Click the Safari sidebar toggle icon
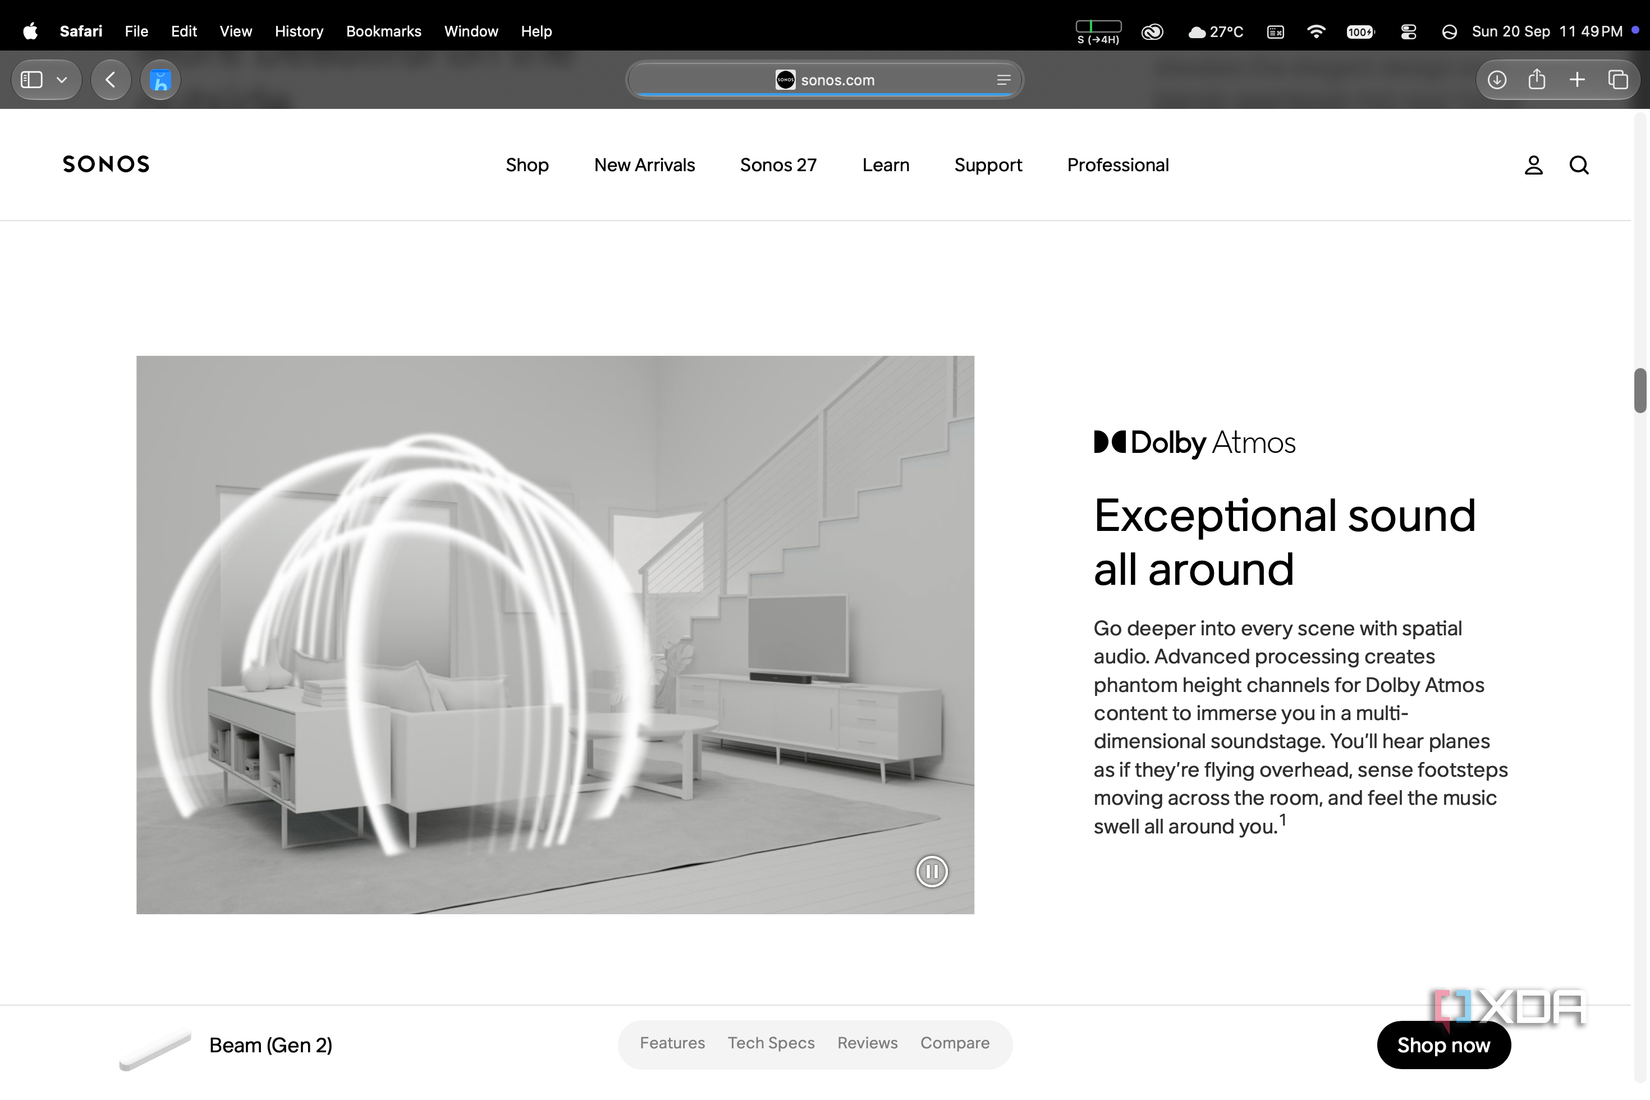This screenshot has width=1650, height=1100. click(x=32, y=80)
